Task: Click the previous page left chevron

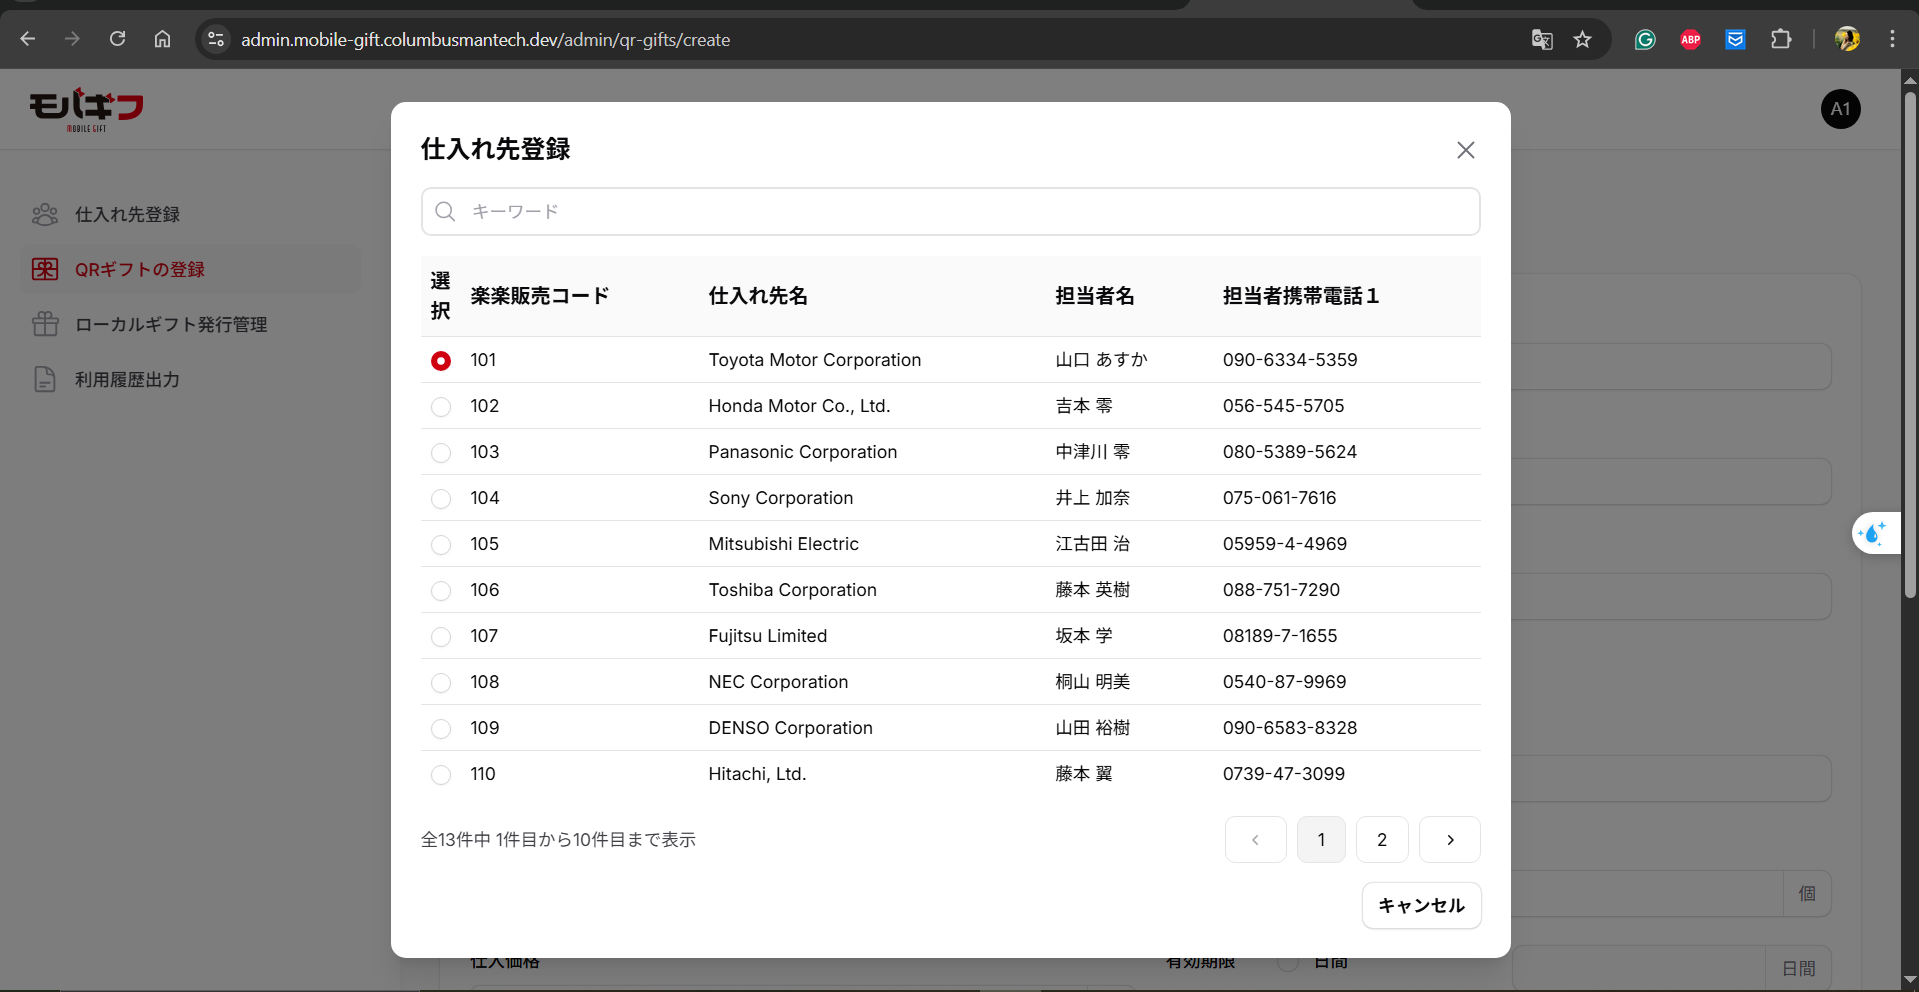Action: (1255, 840)
